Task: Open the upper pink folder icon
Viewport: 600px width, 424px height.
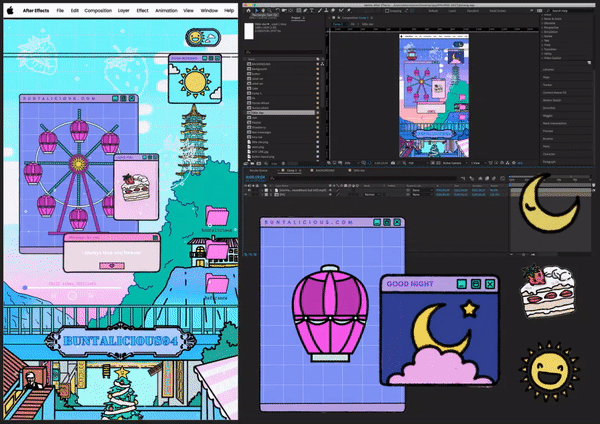Action: (215, 215)
